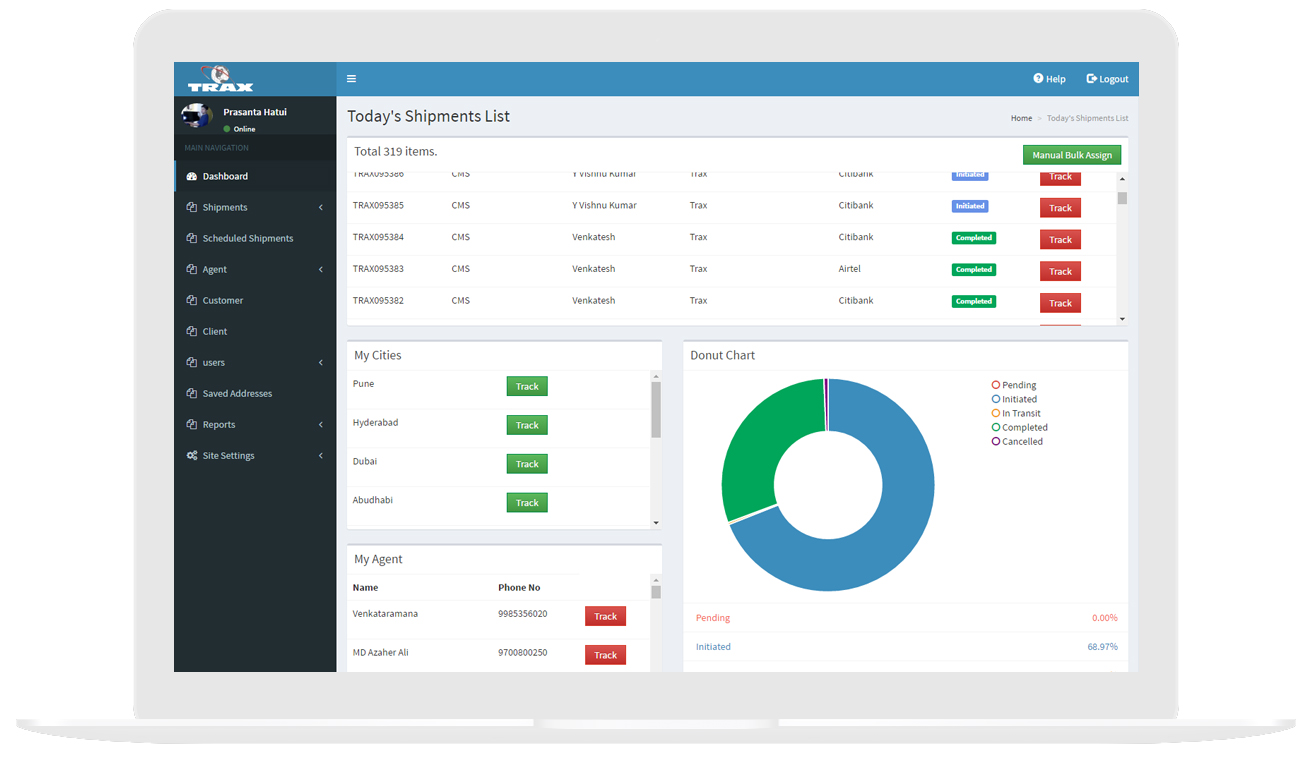The height and width of the screenshot is (757, 1312).
Task: Track shipment TRAX095382
Action: click(1060, 303)
